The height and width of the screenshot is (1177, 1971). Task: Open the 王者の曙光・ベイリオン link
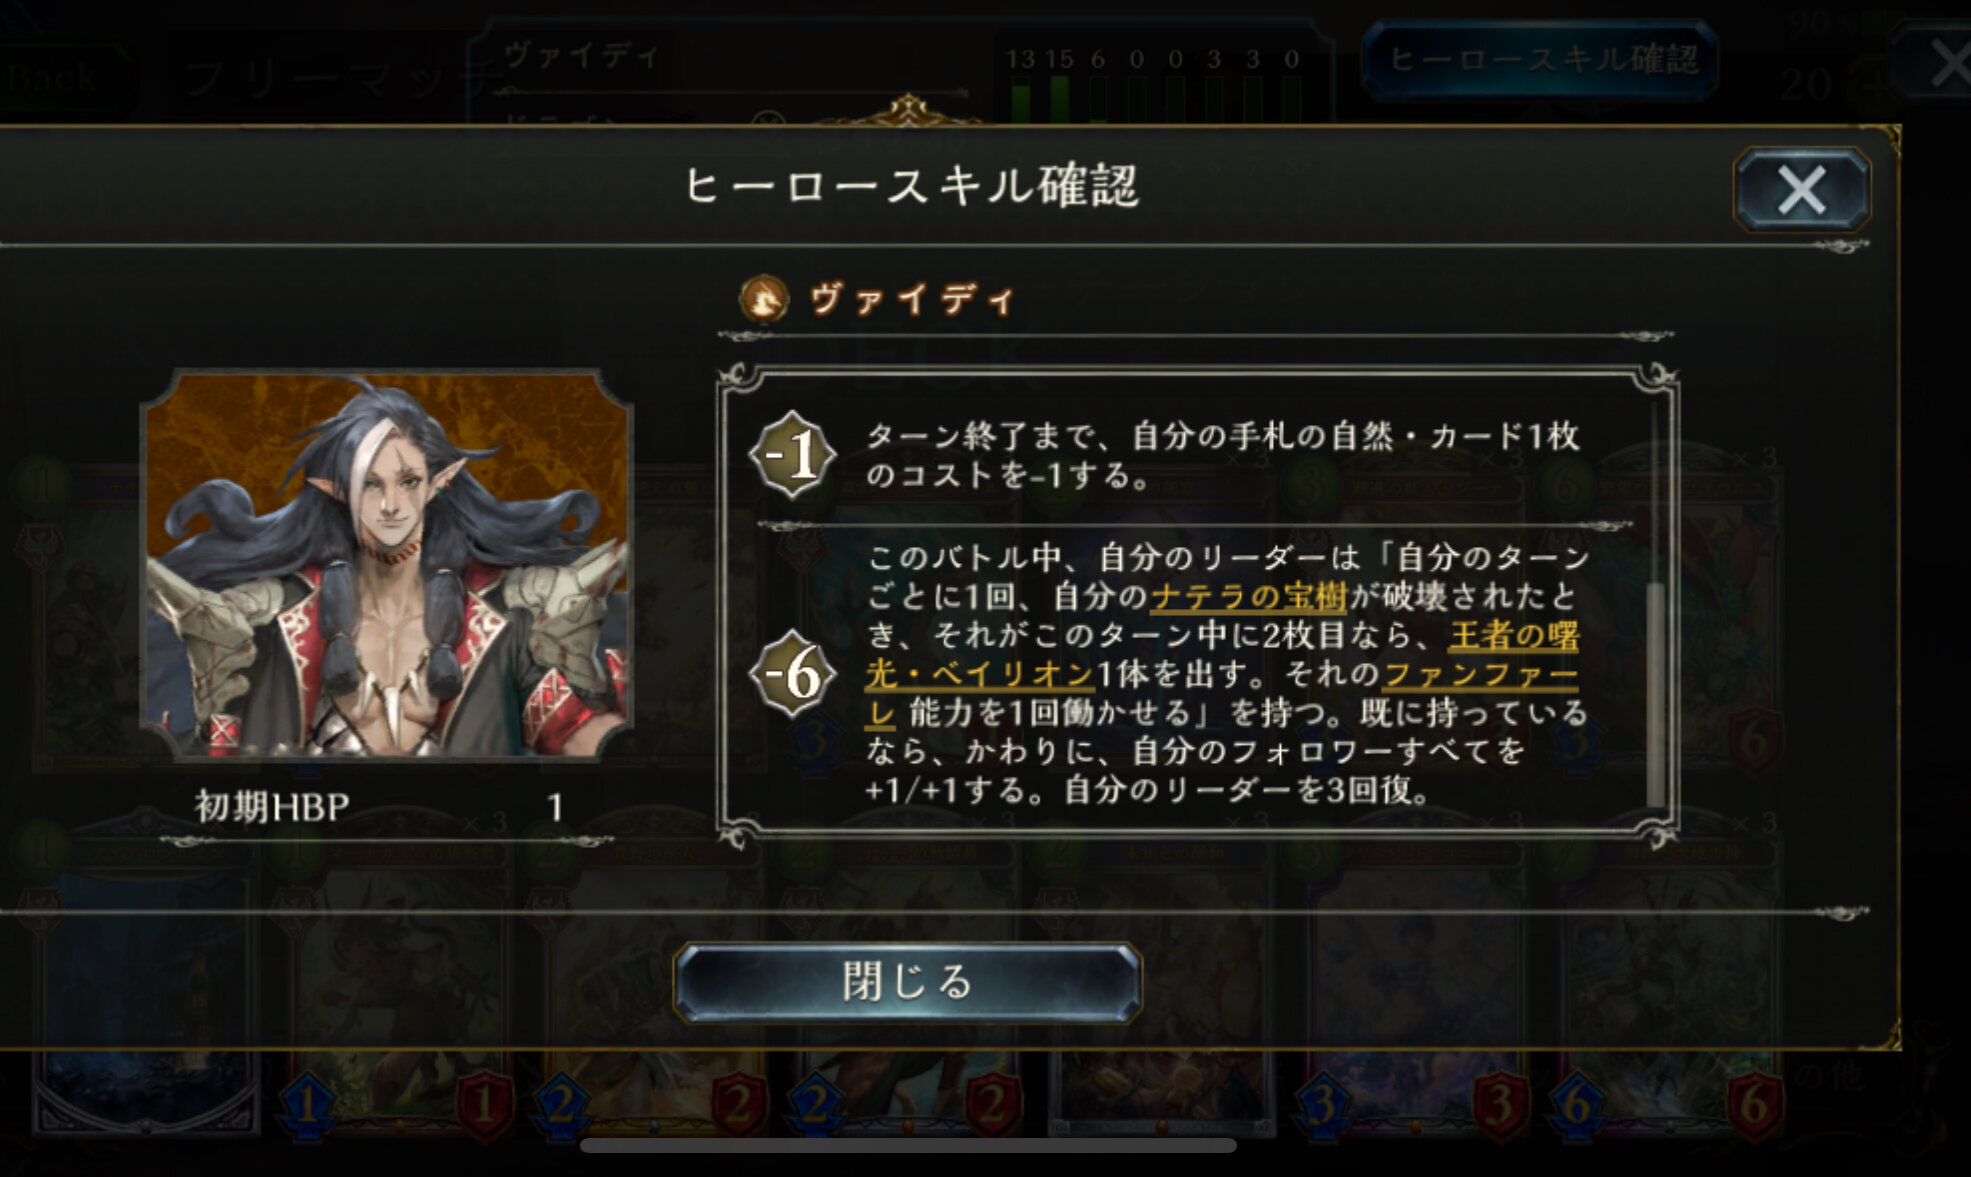click(1222, 655)
